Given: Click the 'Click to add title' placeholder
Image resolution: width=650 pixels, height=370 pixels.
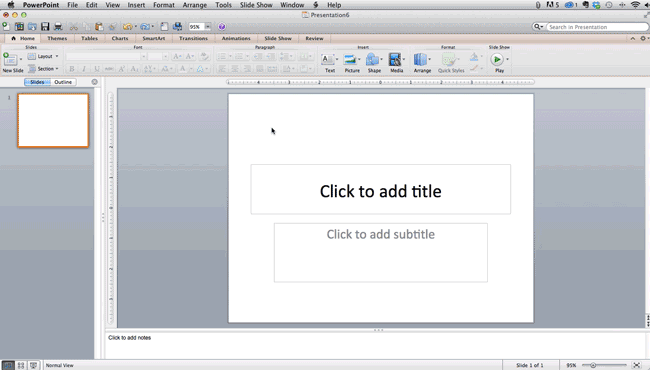Looking at the screenshot, I should tap(381, 189).
